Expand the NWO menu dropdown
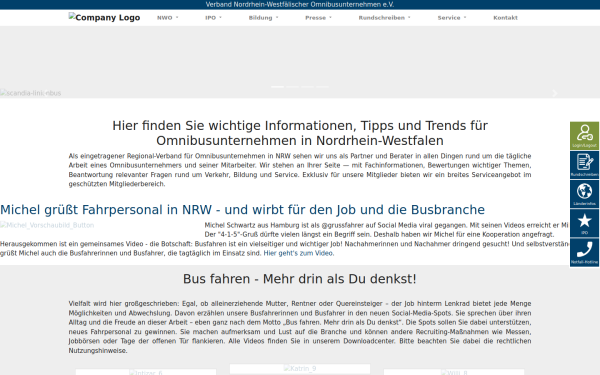Screen dimensions: 600x375 [168, 18]
